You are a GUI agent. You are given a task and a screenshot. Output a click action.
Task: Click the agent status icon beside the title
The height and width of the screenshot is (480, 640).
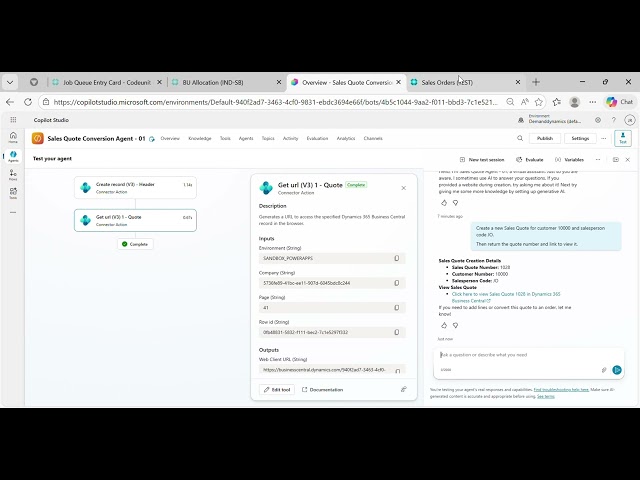coord(152,139)
